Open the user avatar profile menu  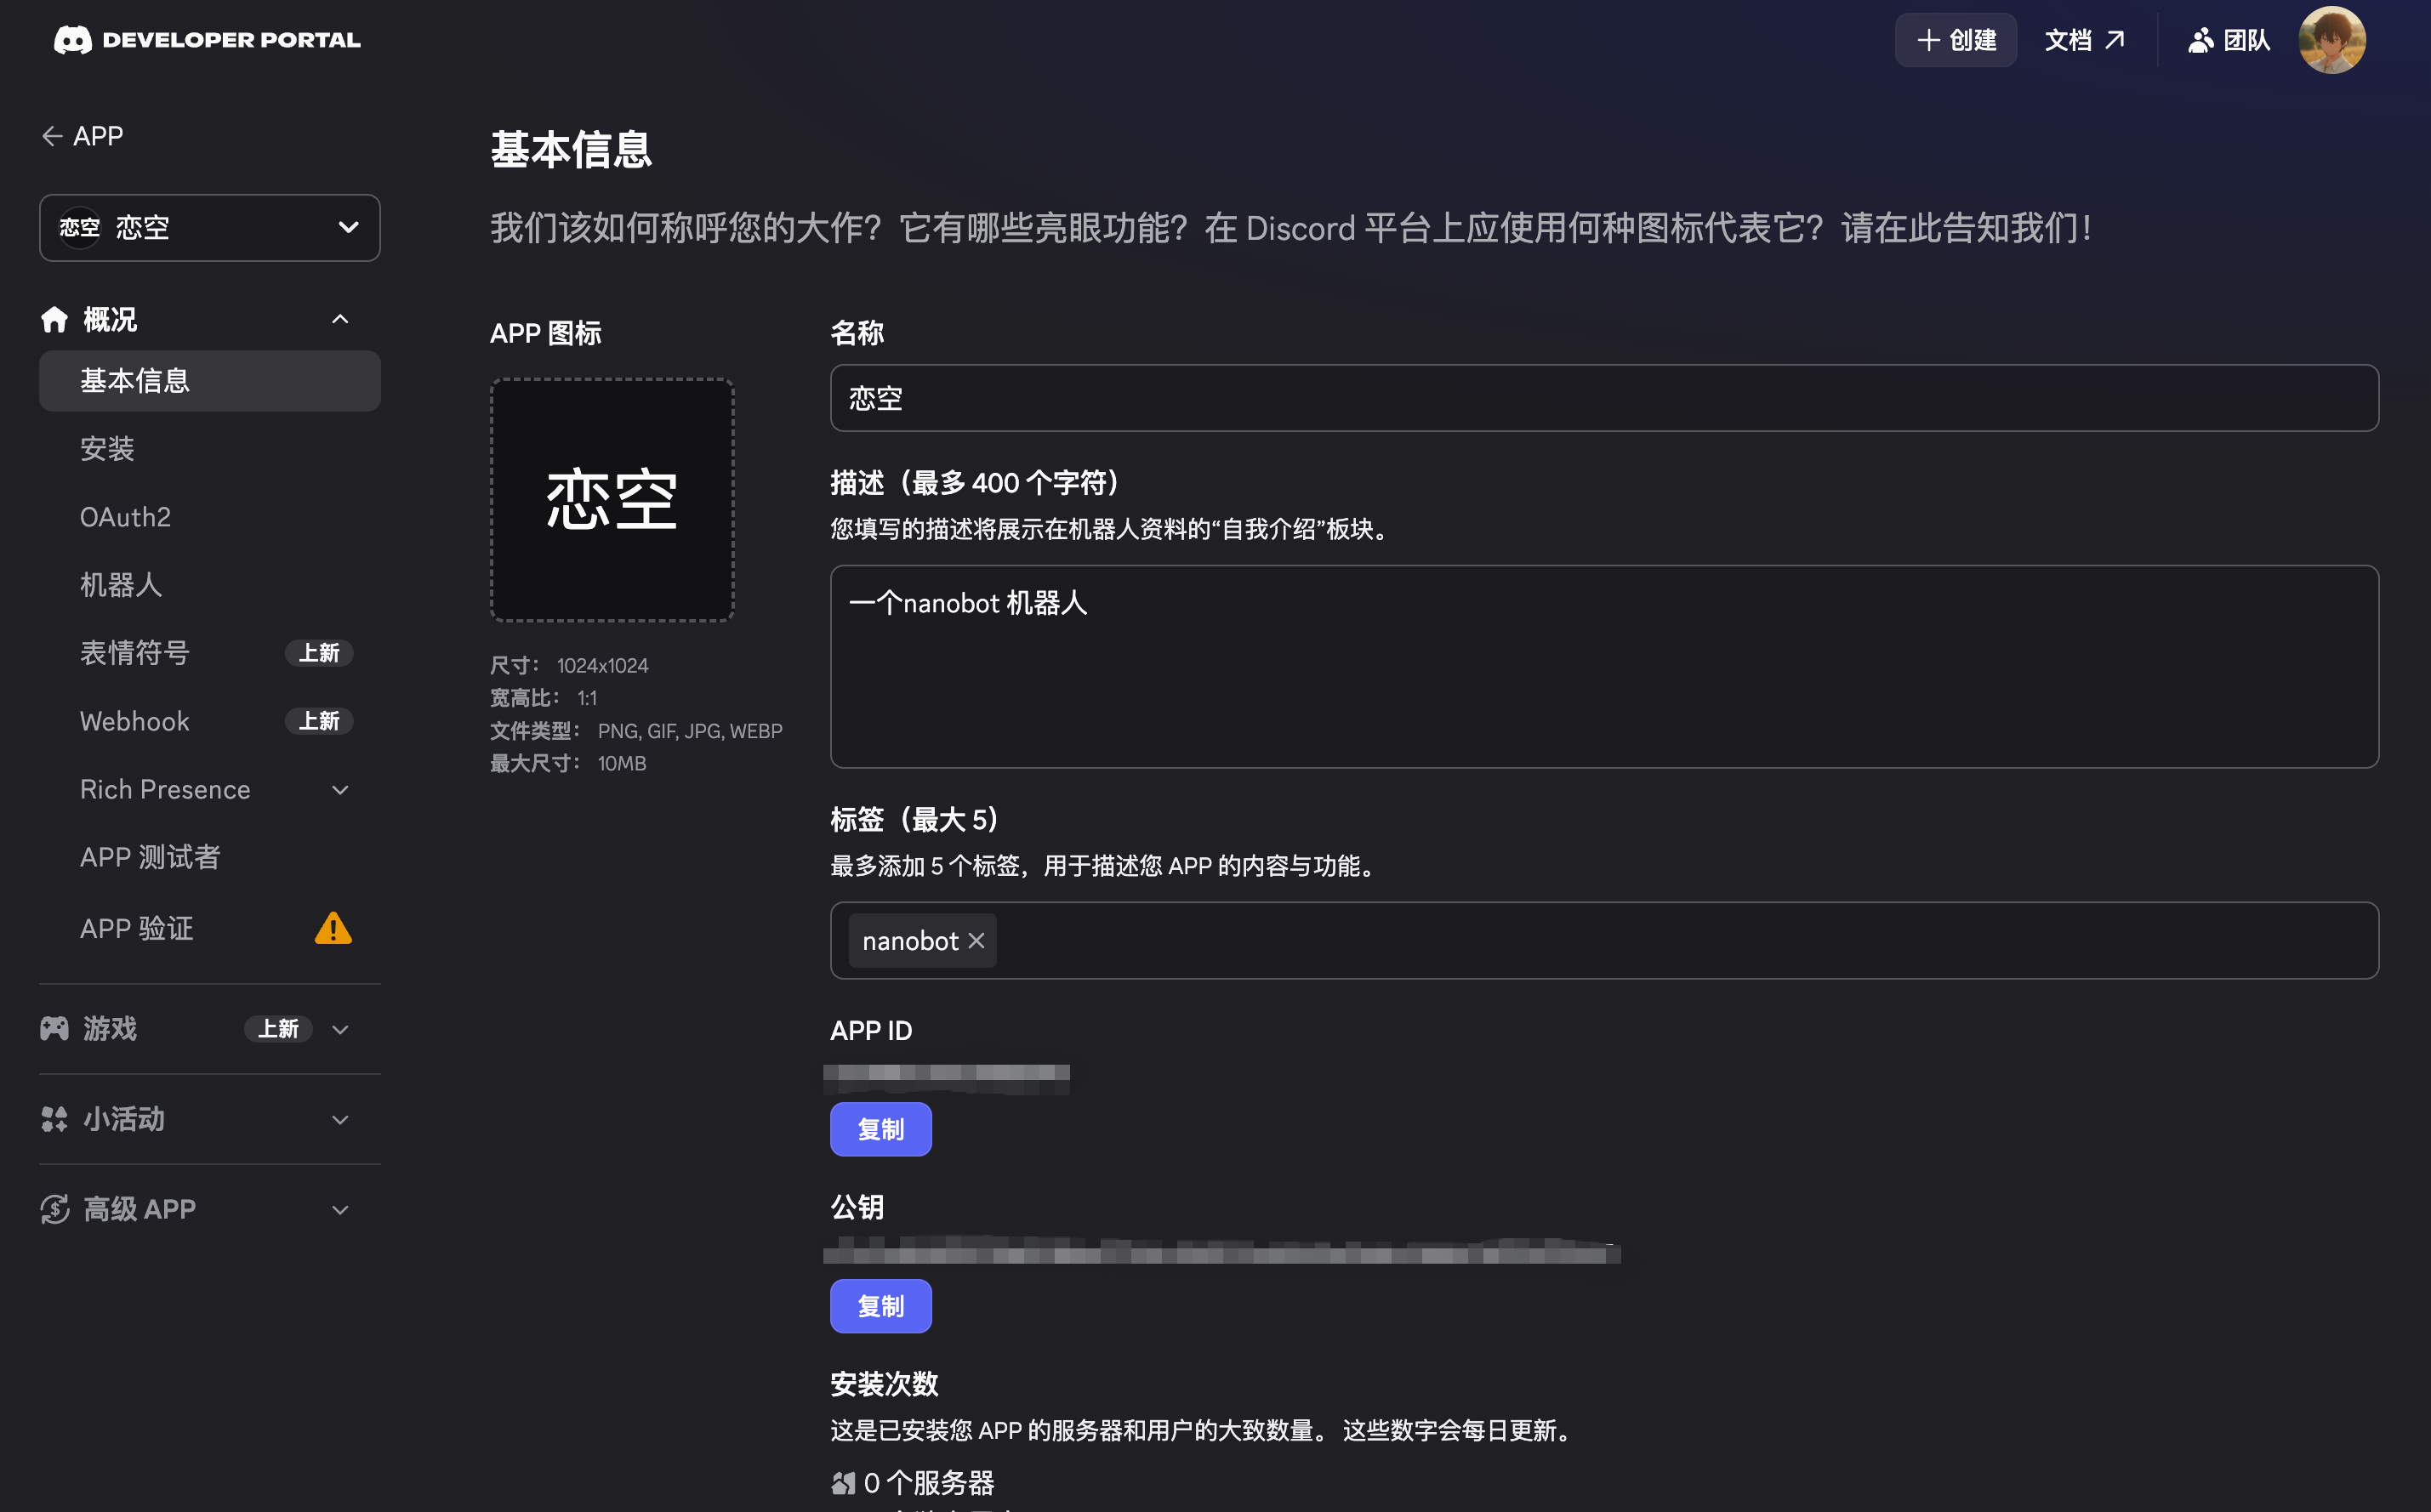tap(2331, 40)
